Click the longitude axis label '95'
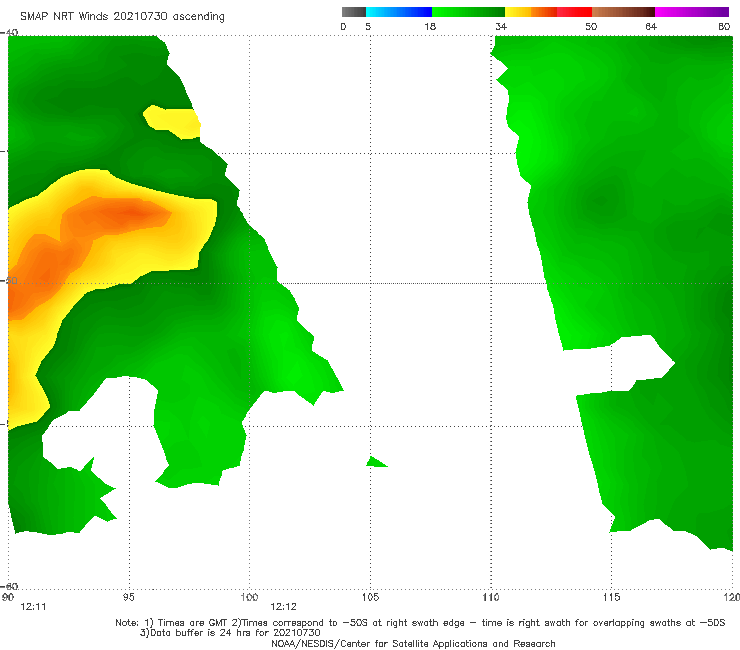The height and width of the screenshot is (650, 740). pos(128,597)
